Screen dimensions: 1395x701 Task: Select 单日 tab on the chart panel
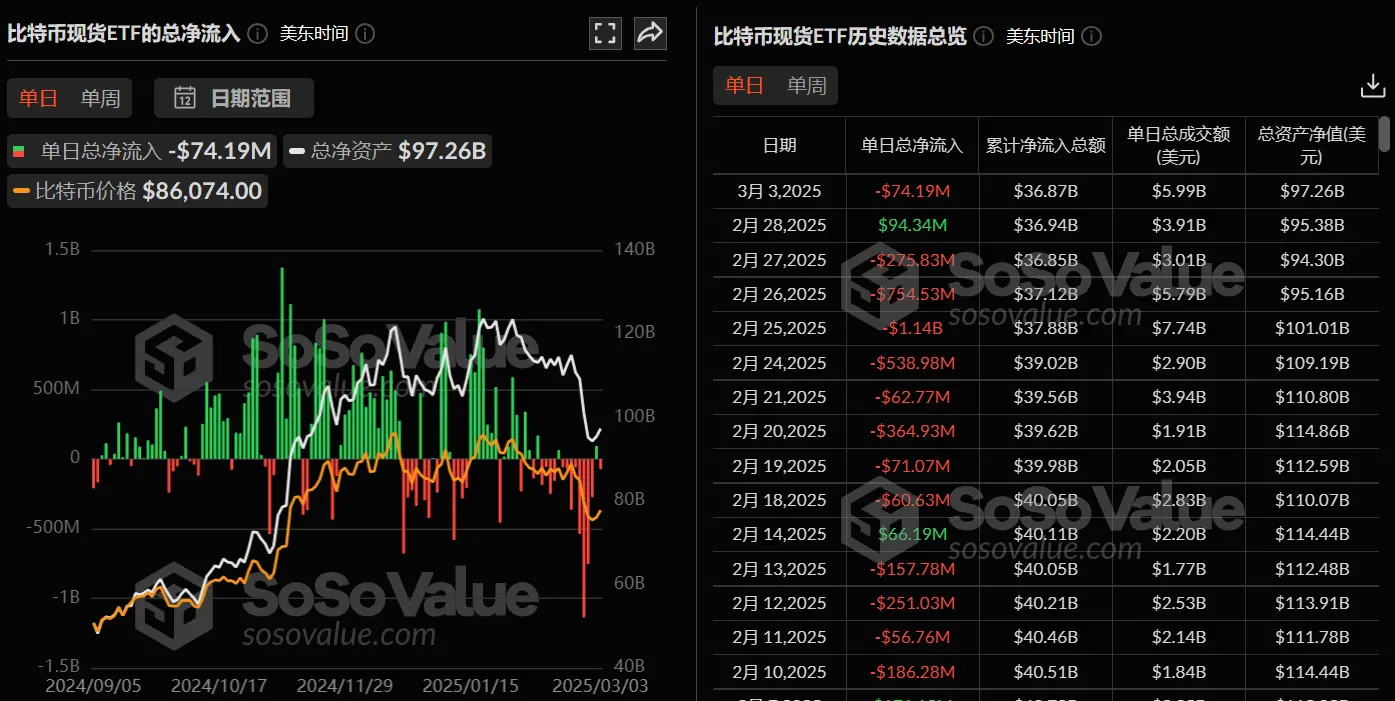point(37,98)
